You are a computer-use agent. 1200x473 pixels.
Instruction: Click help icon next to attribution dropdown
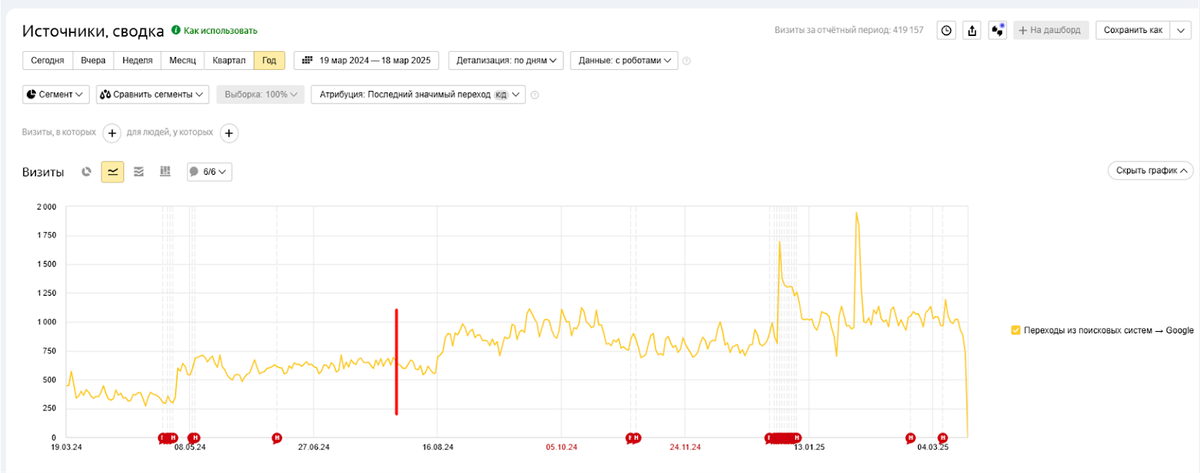click(x=535, y=95)
